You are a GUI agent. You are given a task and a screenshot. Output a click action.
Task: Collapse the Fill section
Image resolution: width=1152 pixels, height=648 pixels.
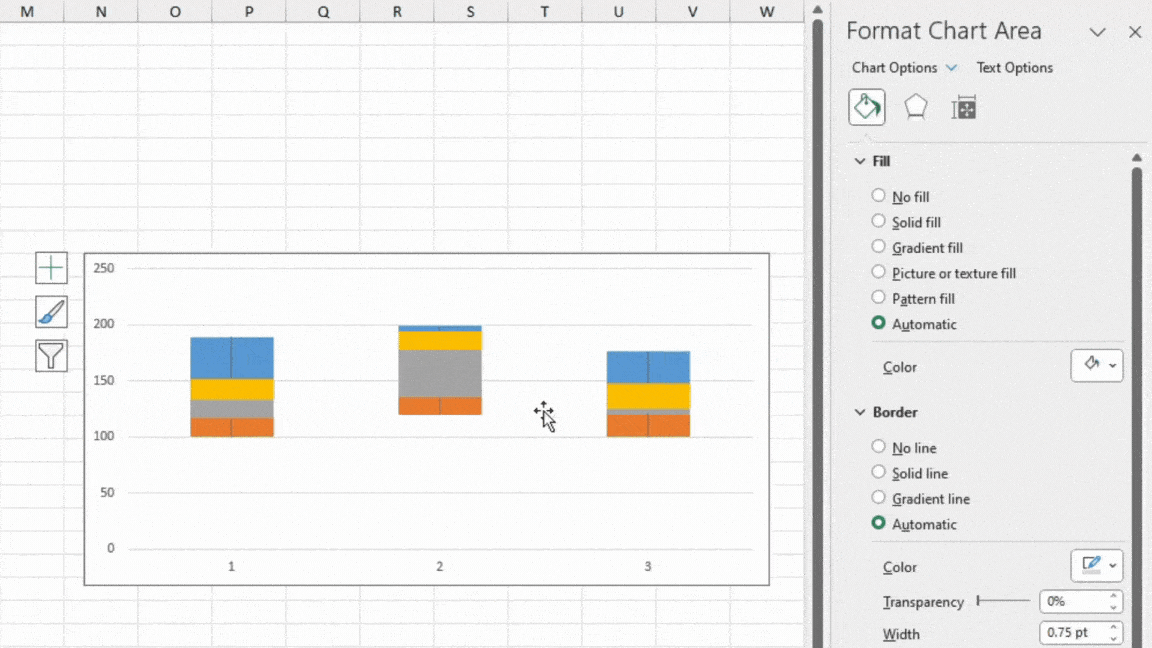pos(859,160)
